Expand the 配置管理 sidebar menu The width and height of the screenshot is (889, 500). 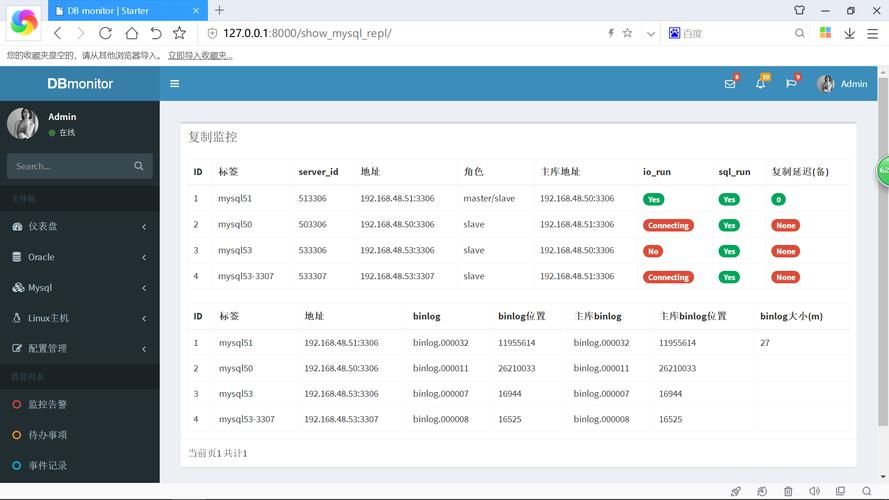79,349
